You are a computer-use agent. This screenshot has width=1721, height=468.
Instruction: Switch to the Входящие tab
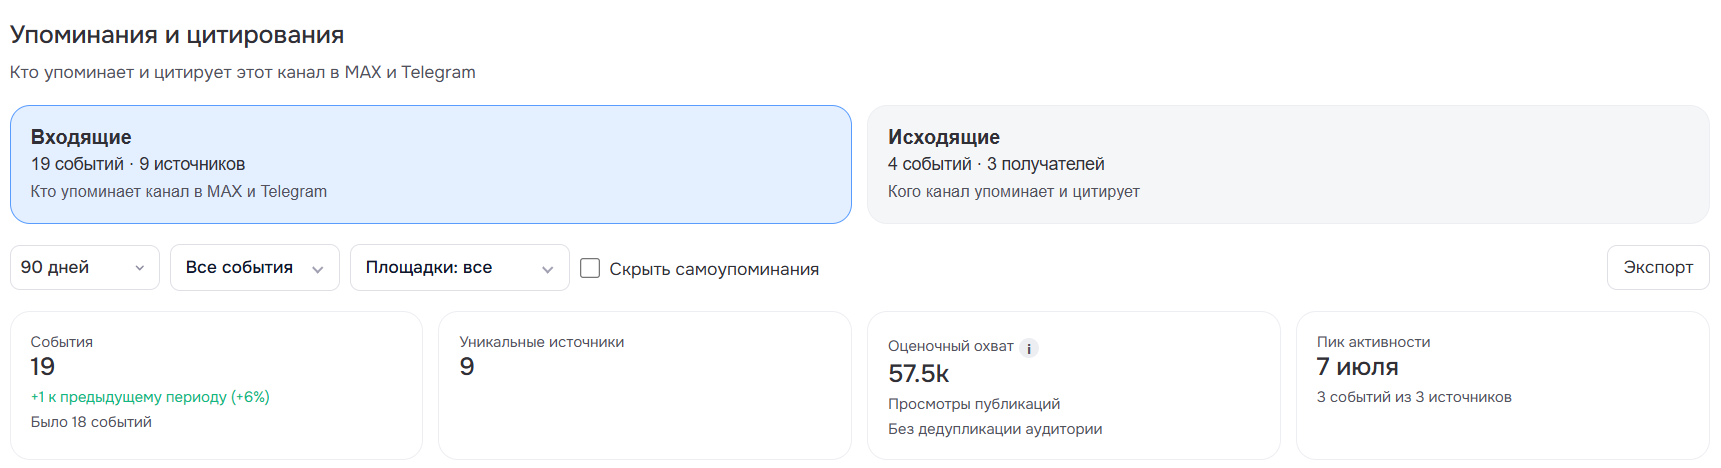click(431, 164)
